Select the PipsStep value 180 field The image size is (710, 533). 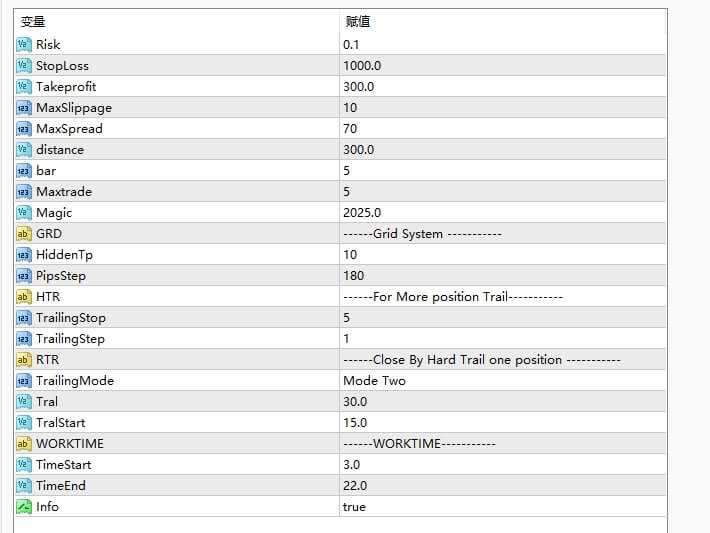pyautogui.click(x=353, y=276)
